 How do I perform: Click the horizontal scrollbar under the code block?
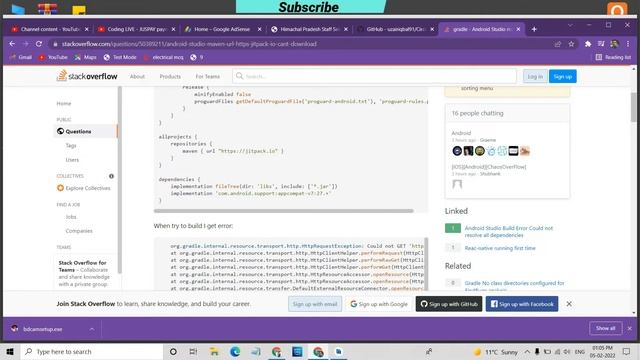pyautogui.click(x=284, y=211)
